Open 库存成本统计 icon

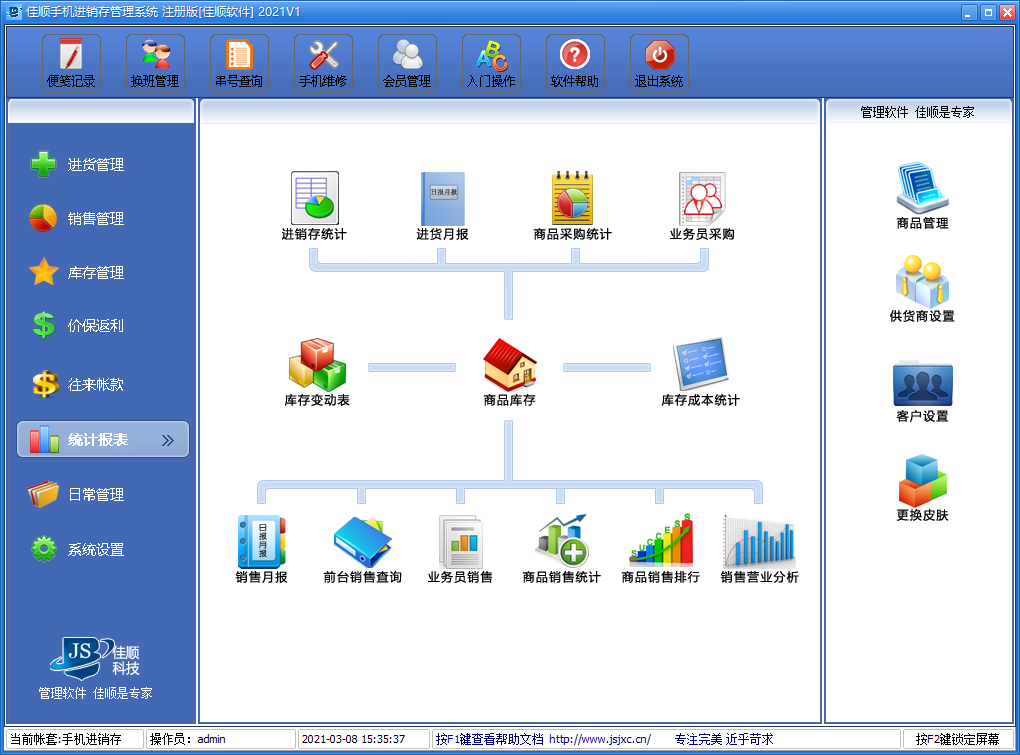pyautogui.click(x=701, y=372)
